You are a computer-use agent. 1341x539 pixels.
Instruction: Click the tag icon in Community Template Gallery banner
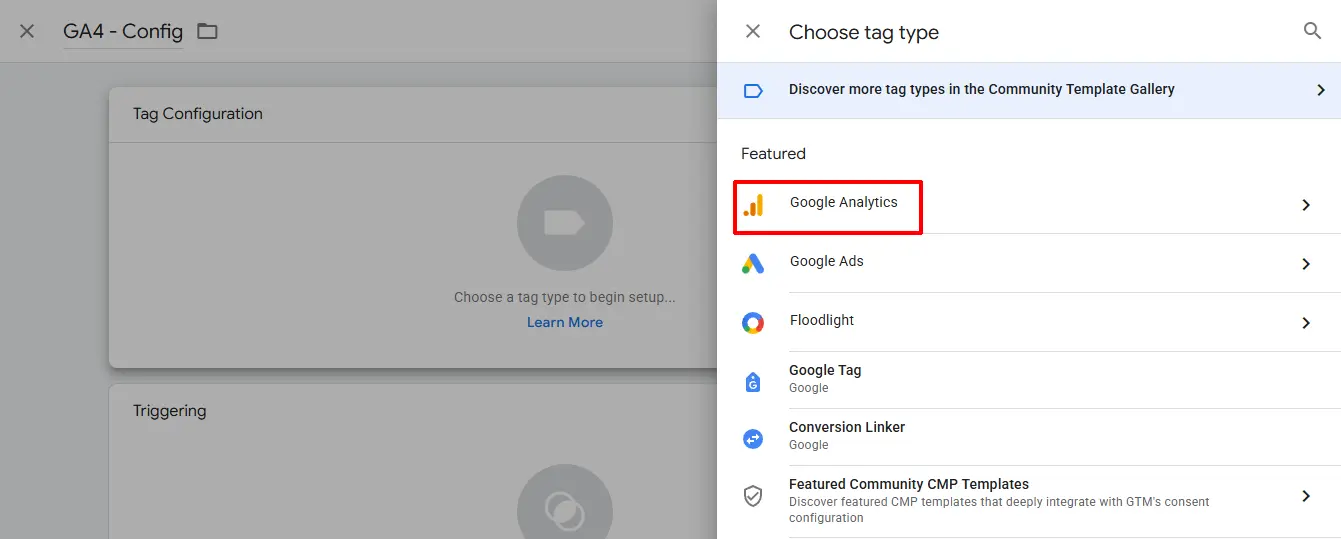point(753,90)
